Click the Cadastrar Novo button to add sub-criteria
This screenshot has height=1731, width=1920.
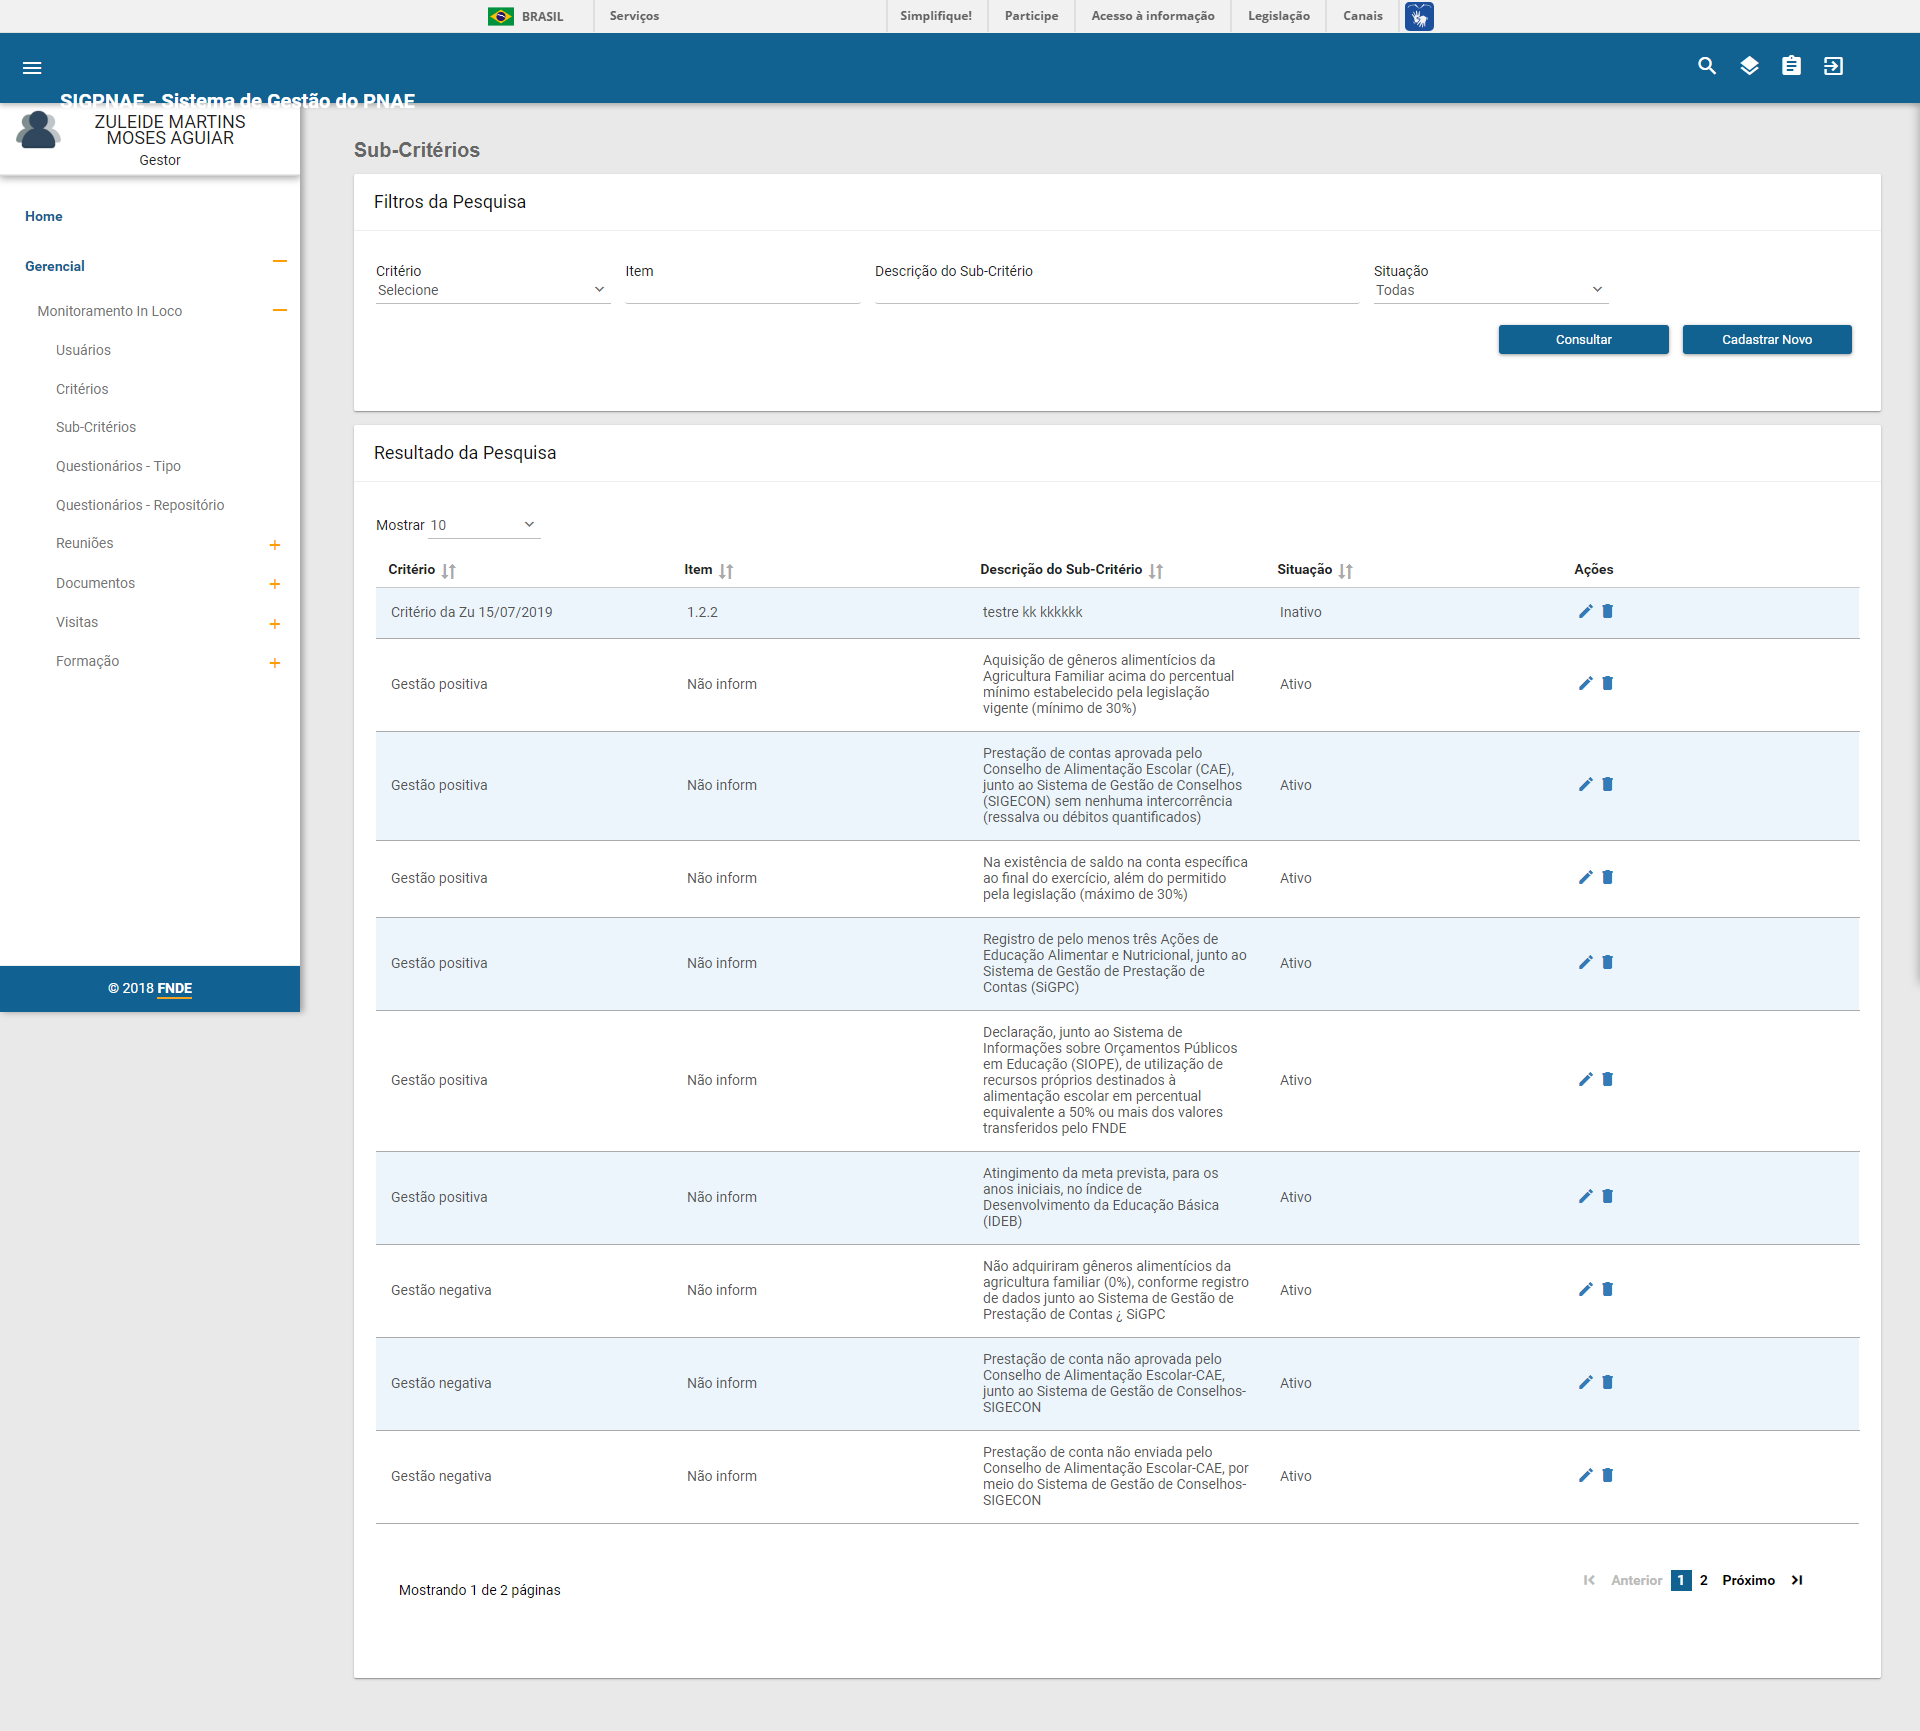tap(1766, 339)
